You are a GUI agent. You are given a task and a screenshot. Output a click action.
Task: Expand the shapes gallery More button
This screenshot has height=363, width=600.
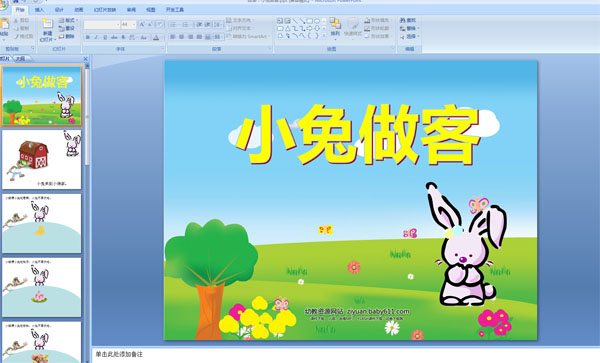tap(324, 36)
